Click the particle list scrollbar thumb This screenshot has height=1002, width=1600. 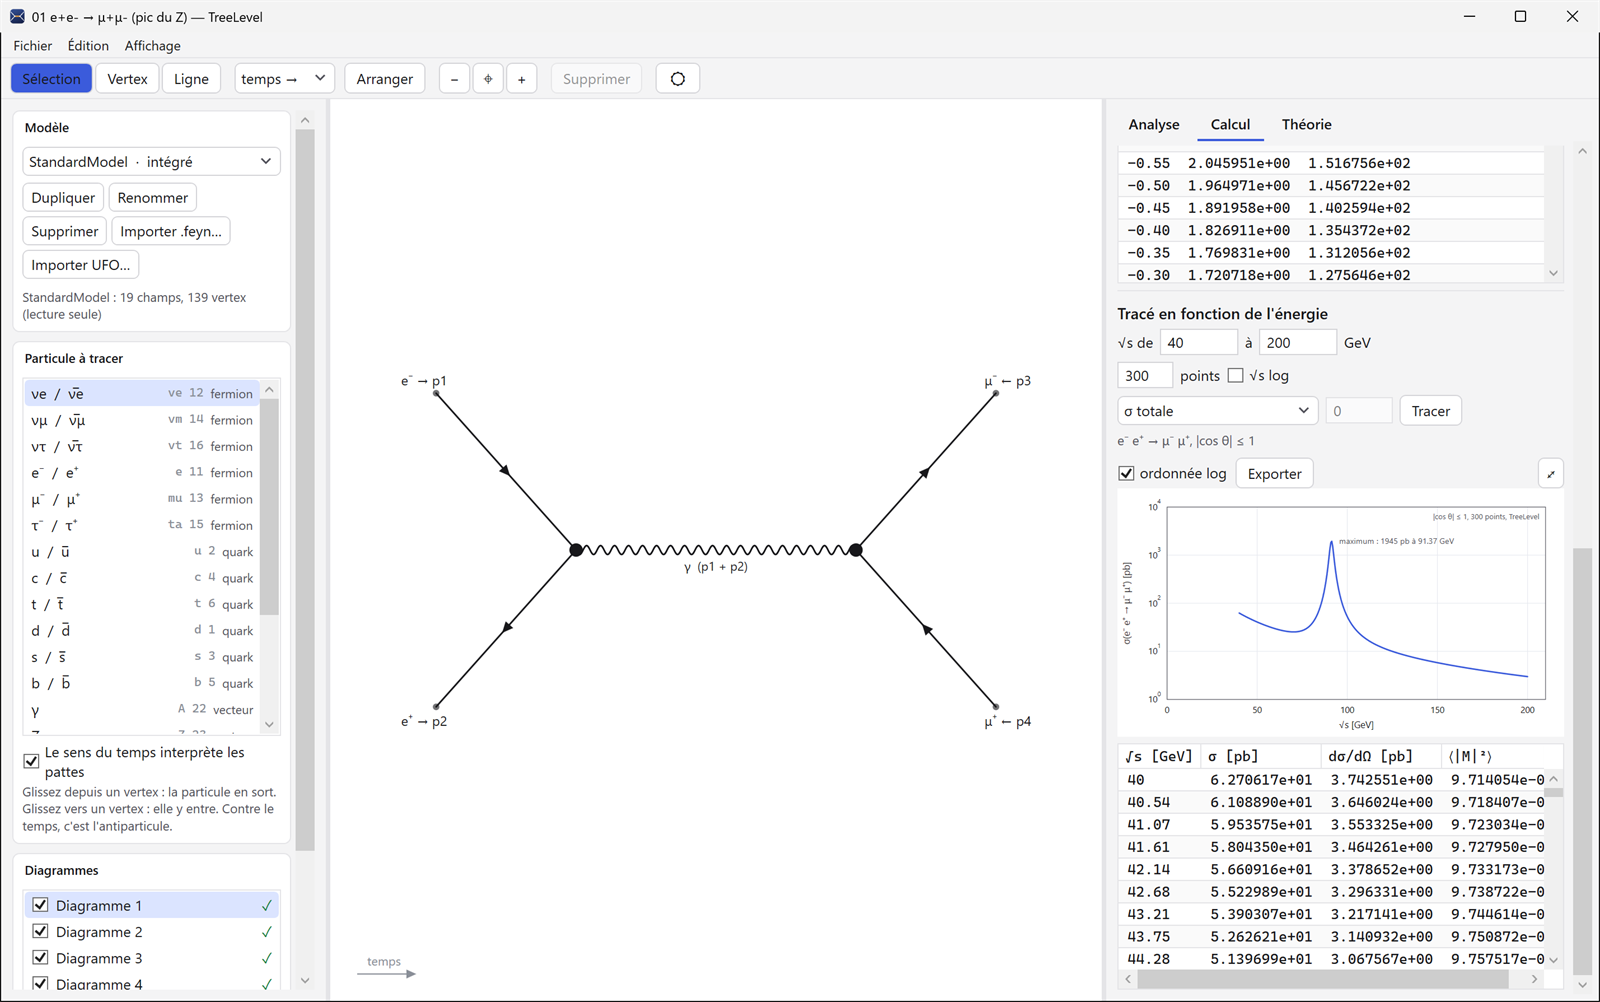point(269,505)
